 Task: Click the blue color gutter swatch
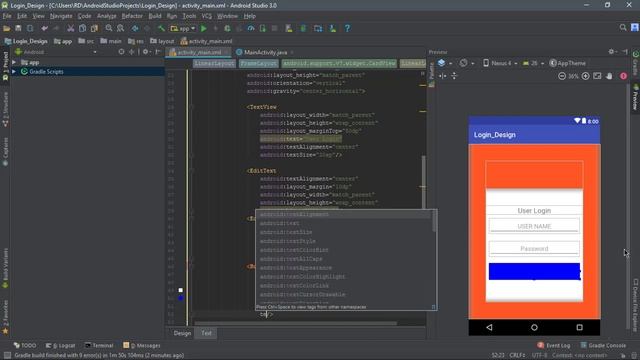(x=180, y=298)
